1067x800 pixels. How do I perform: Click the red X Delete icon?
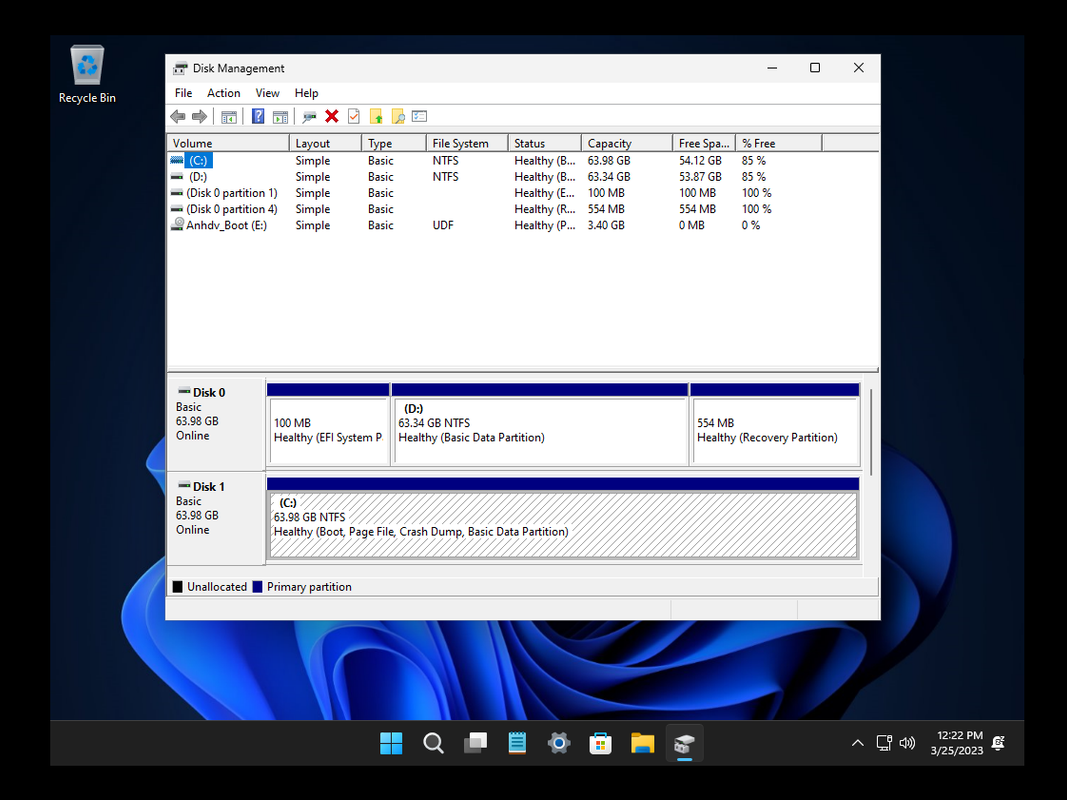coord(332,116)
